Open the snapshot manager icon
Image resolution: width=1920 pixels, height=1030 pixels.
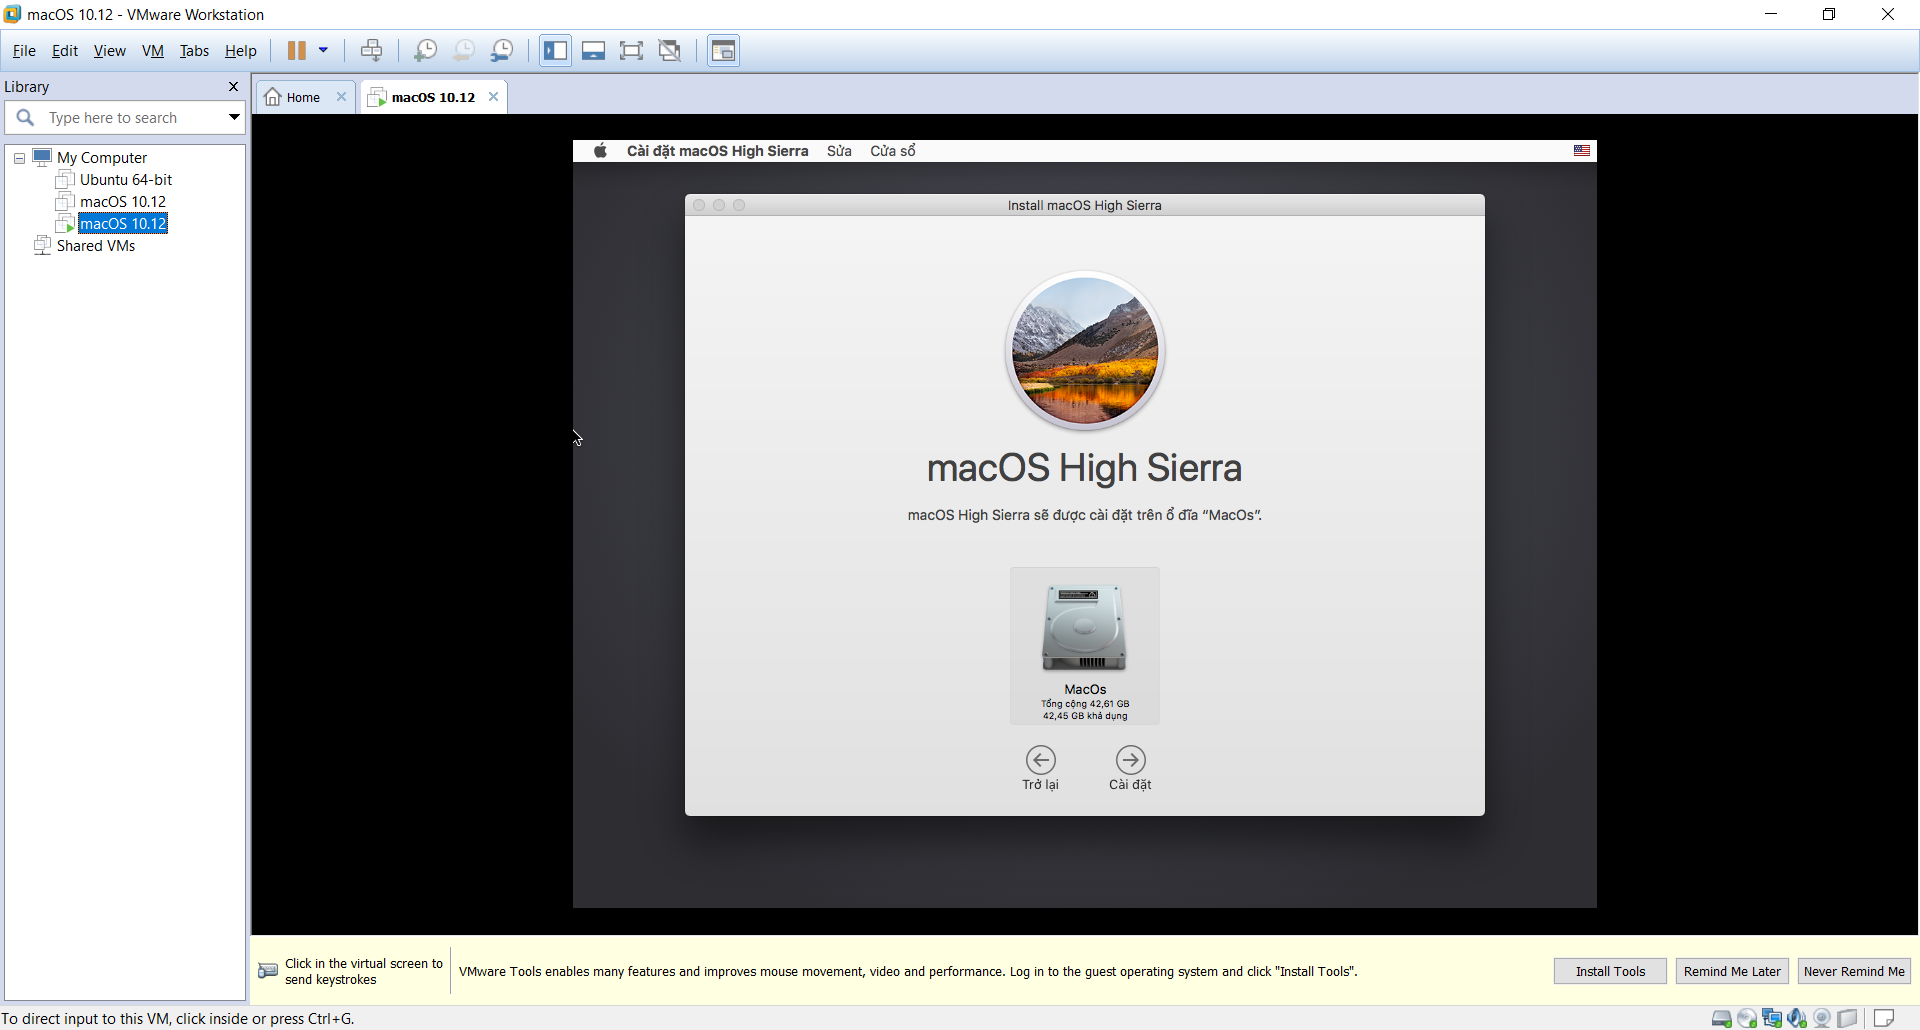point(502,50)
